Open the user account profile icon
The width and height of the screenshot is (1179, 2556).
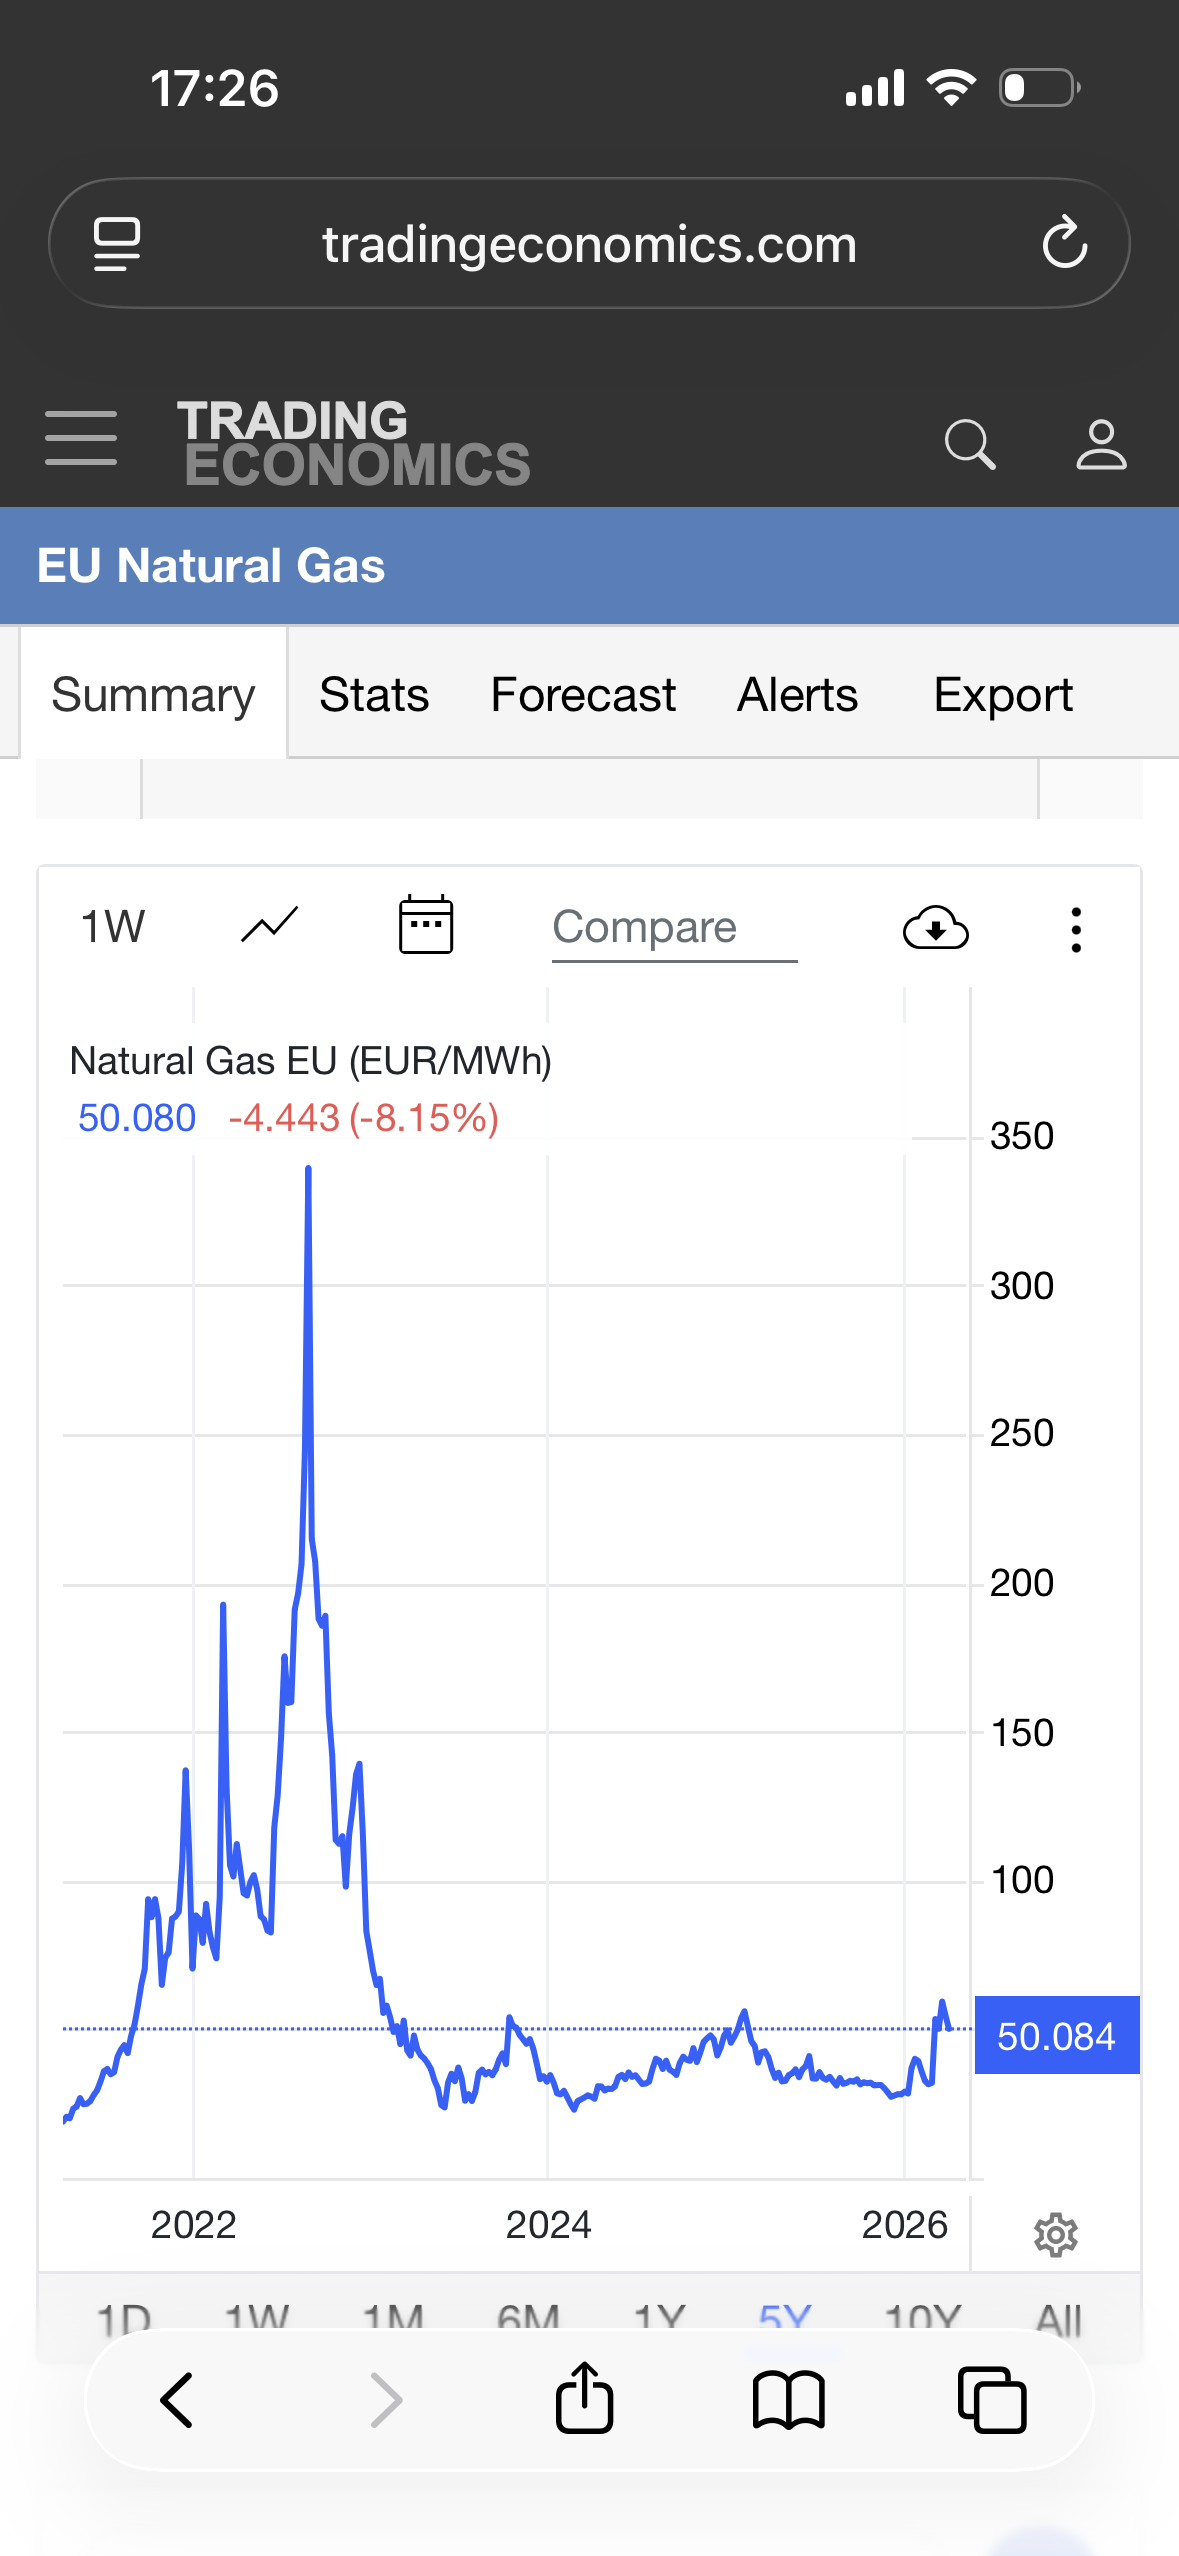point(1101,444)
